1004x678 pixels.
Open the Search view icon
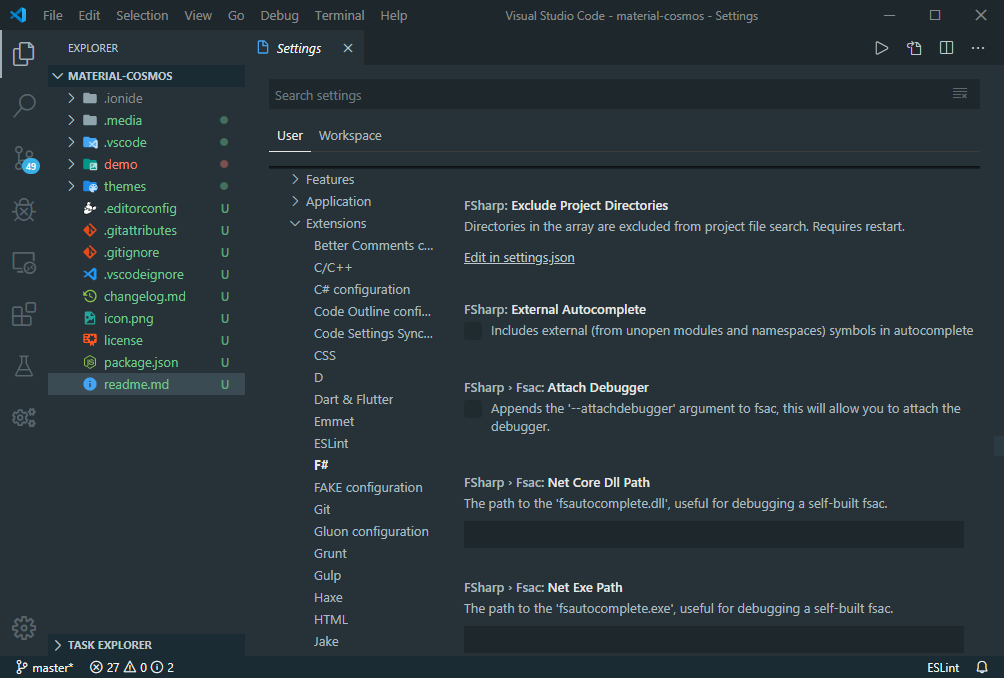pyautogui.click(x=24, y=106)
